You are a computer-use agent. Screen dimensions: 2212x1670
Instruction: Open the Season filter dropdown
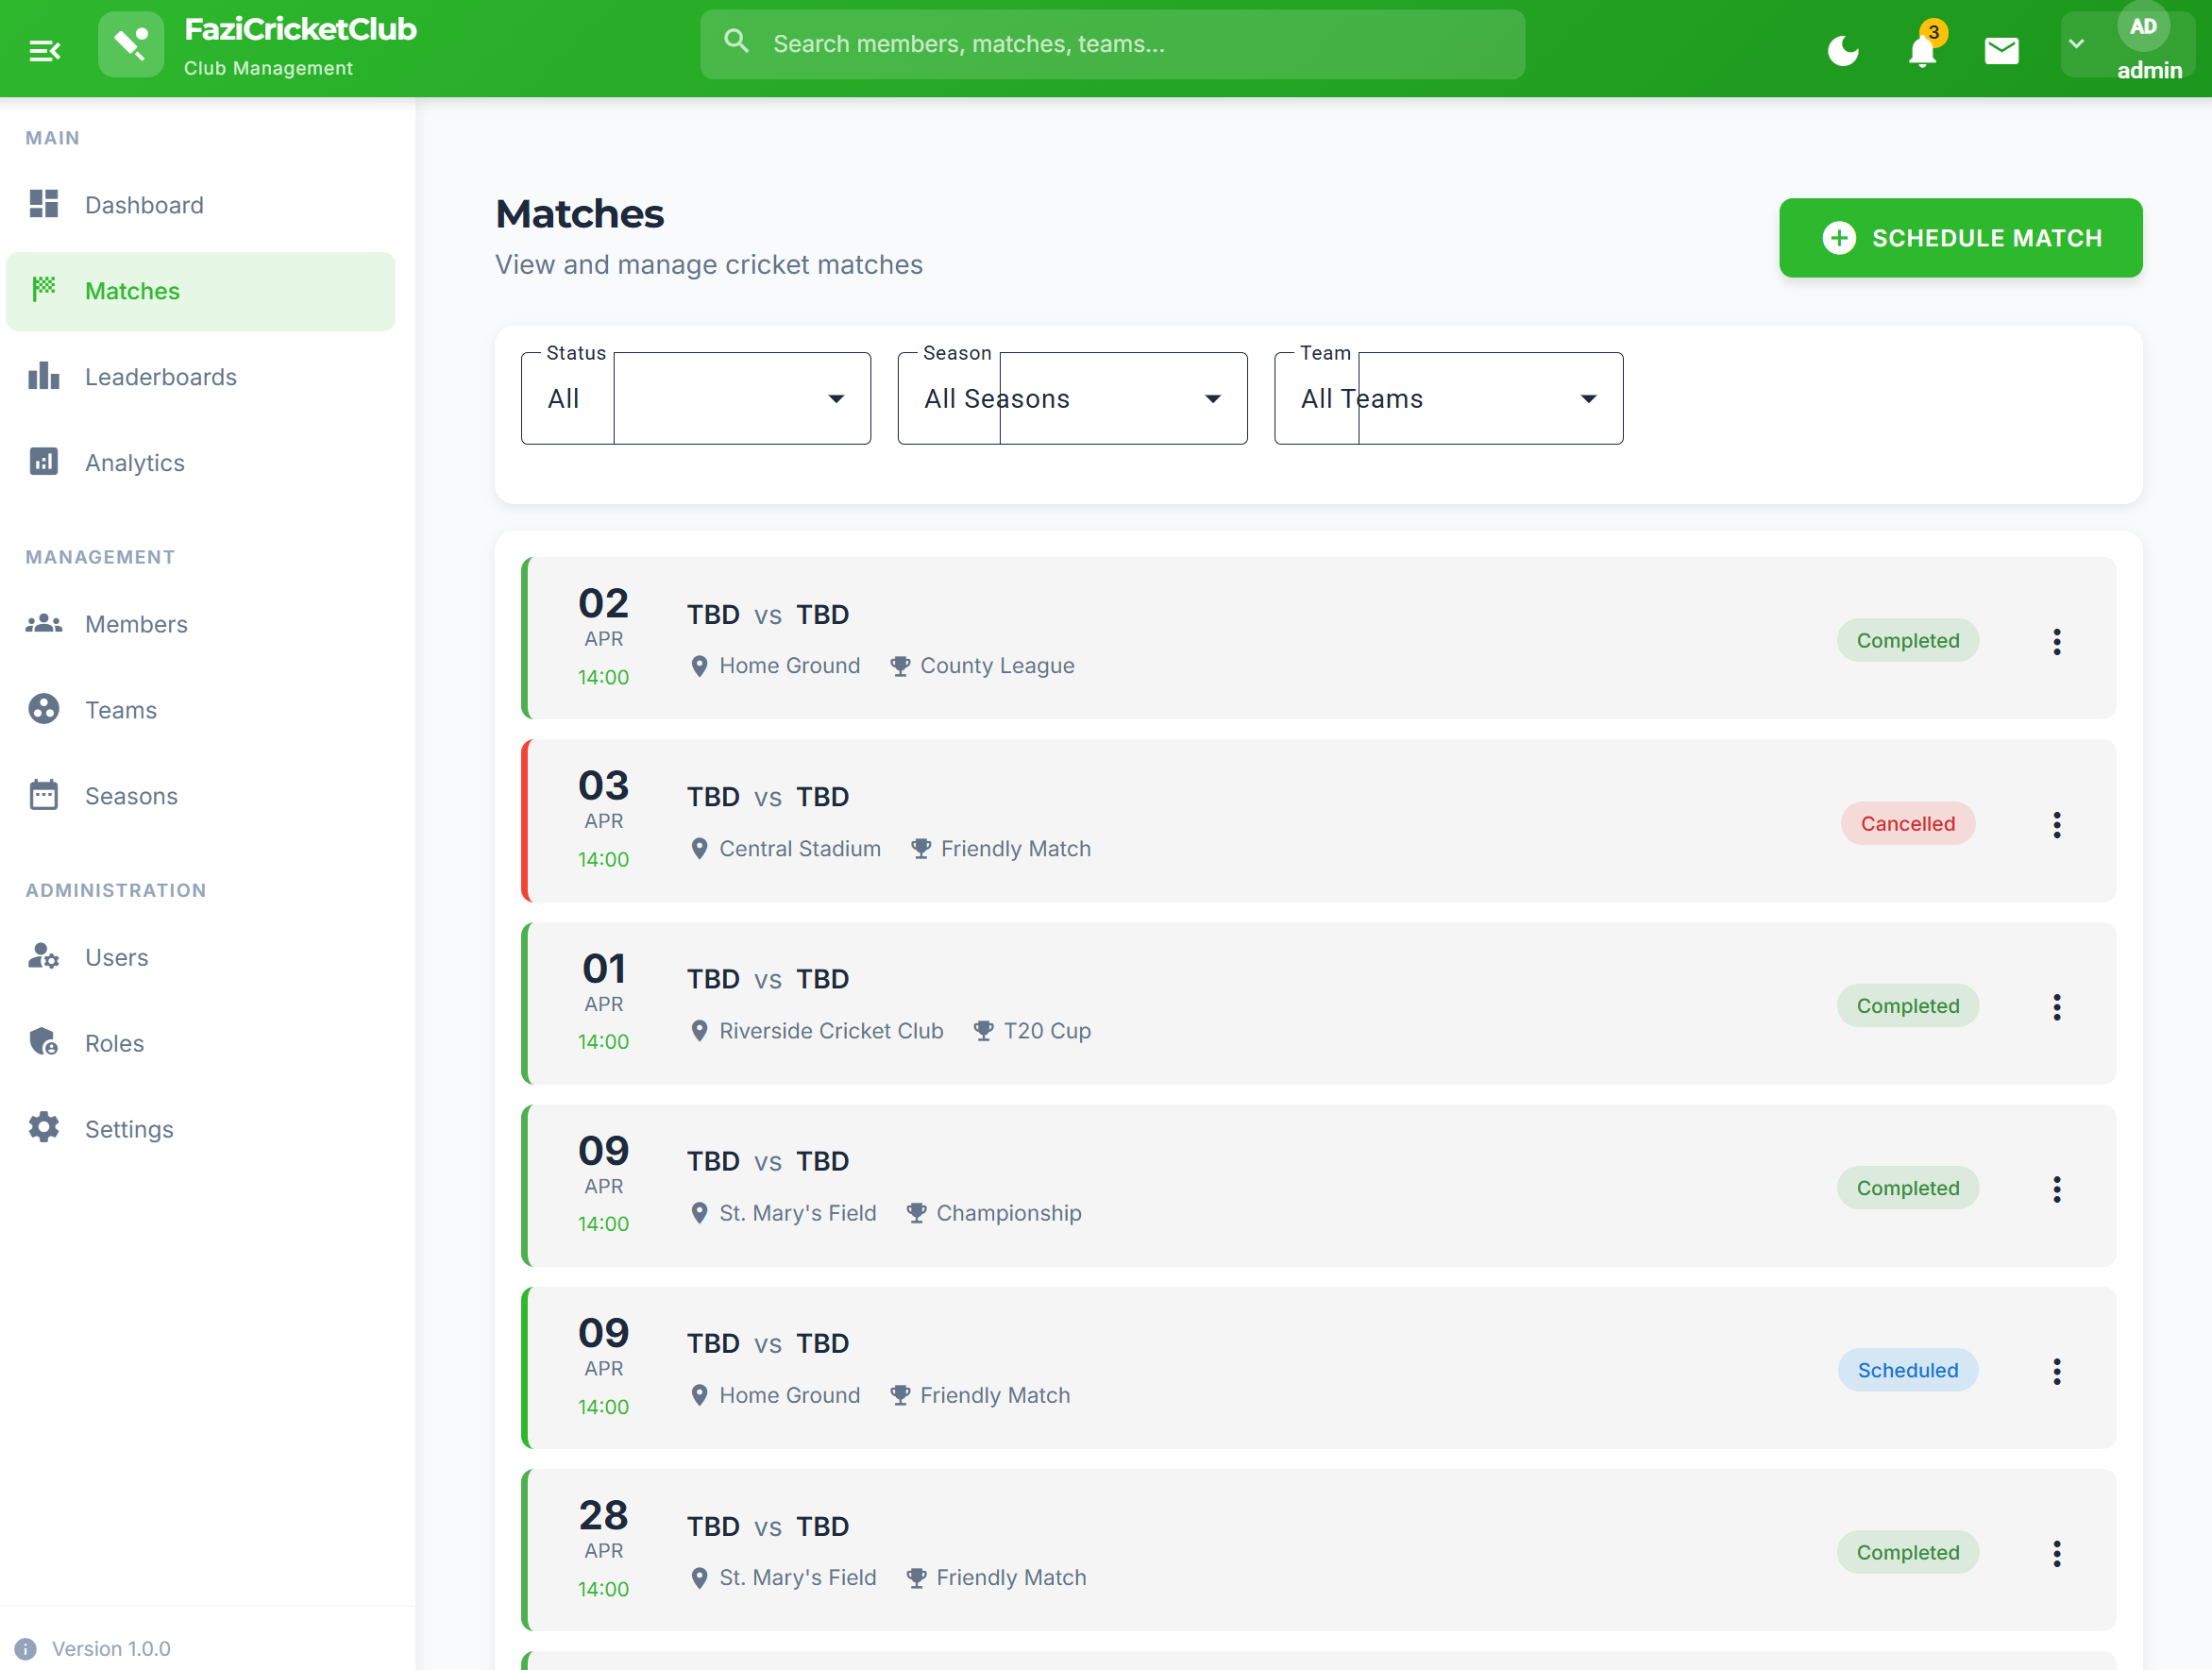[1072, 398]
